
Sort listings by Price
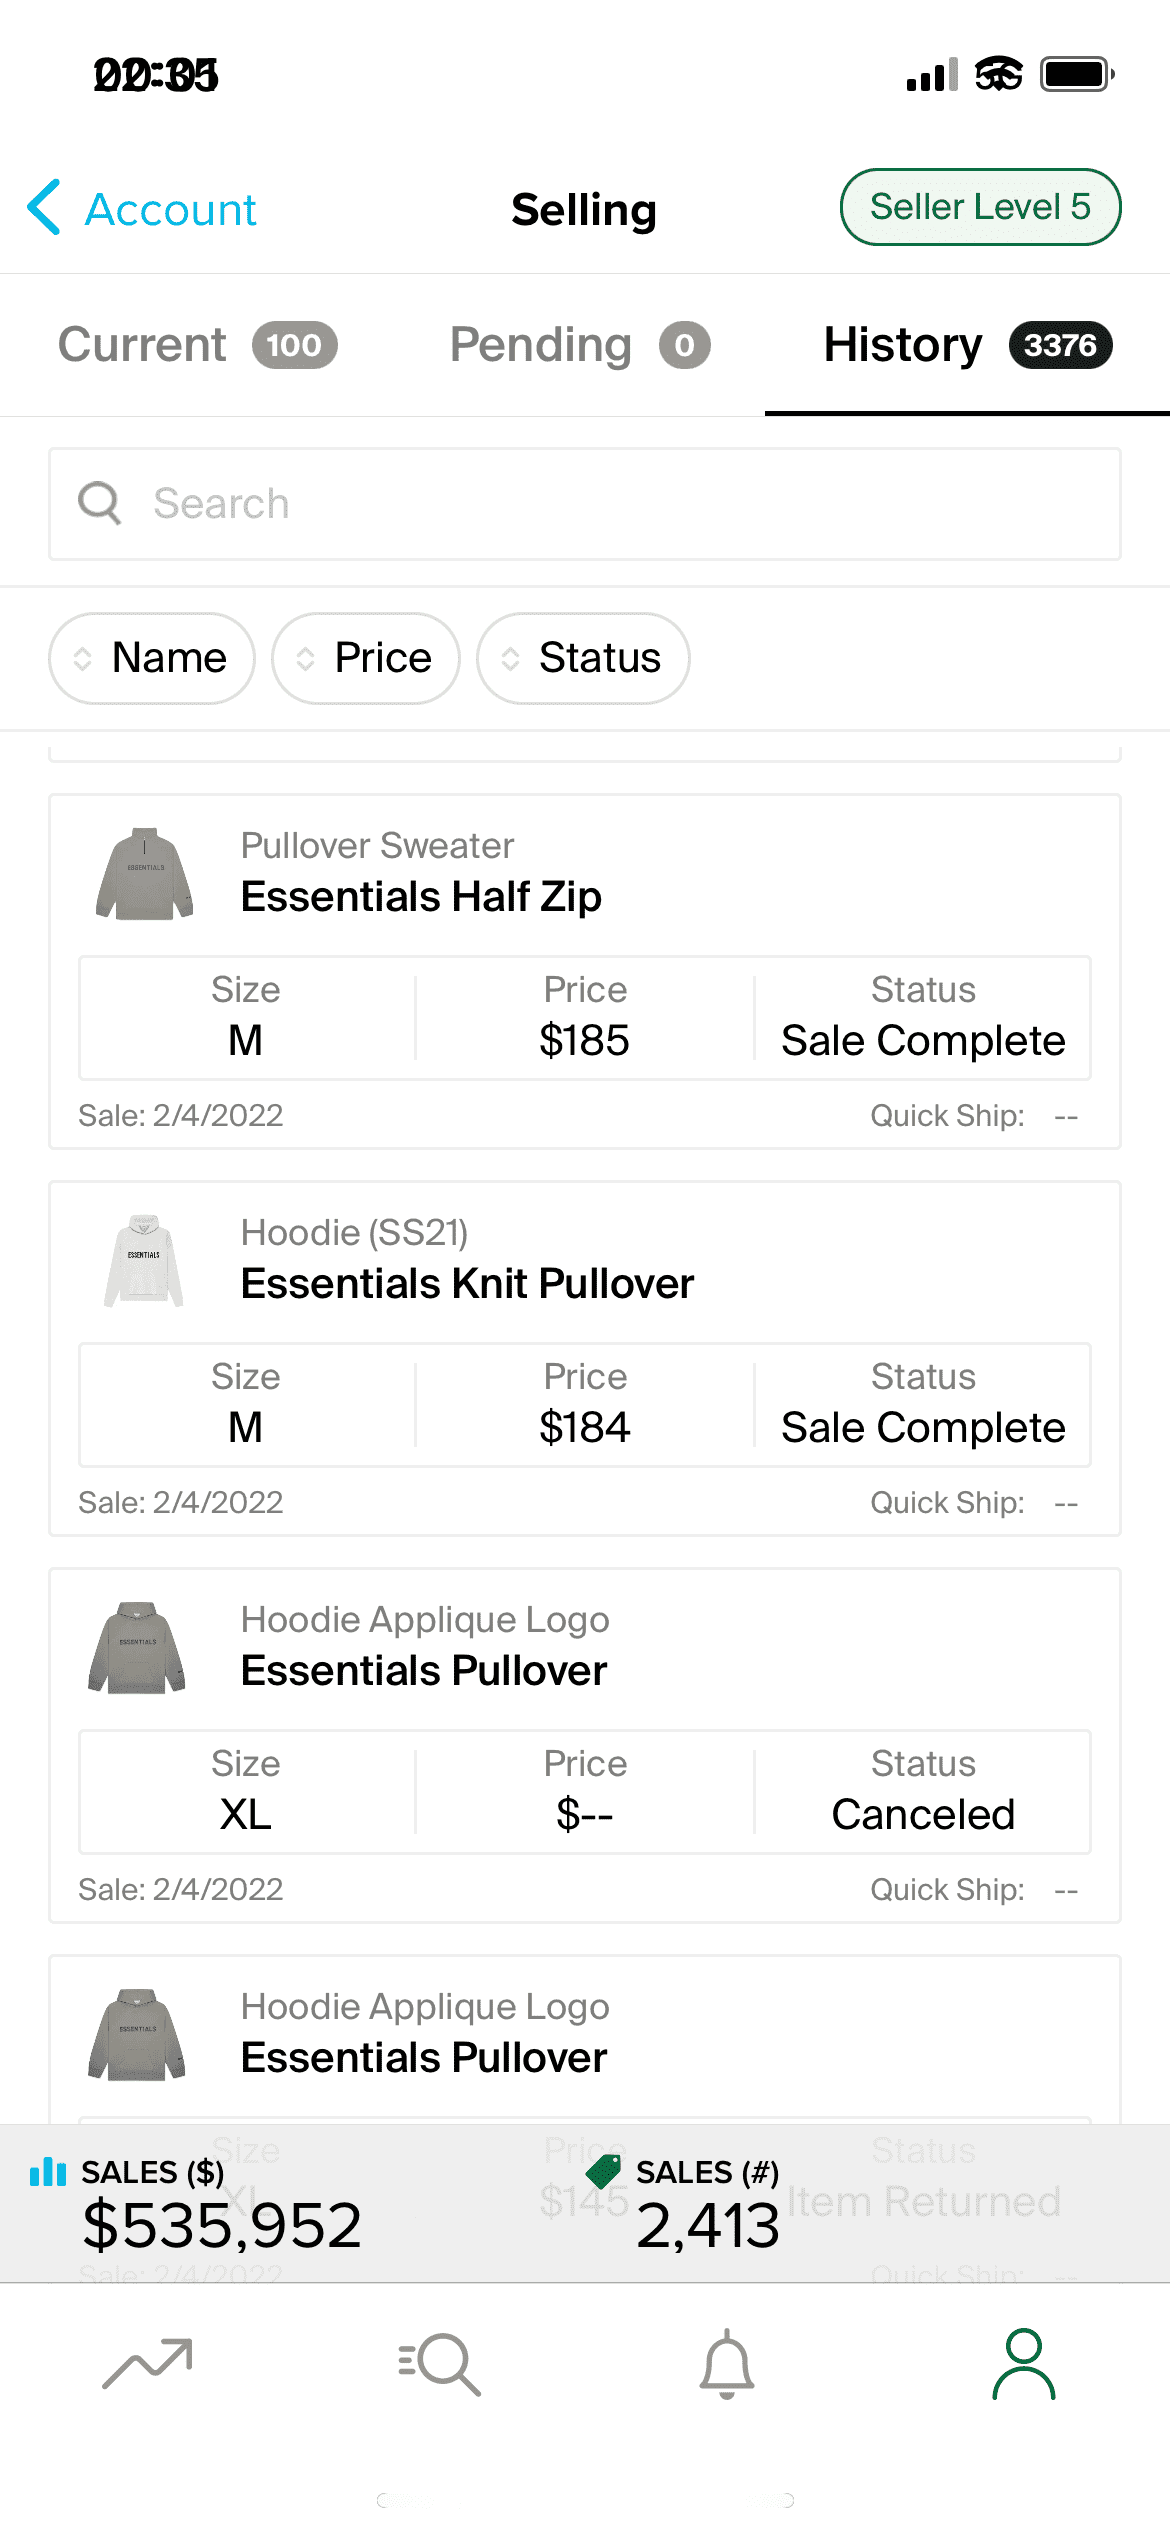point(366,658)
